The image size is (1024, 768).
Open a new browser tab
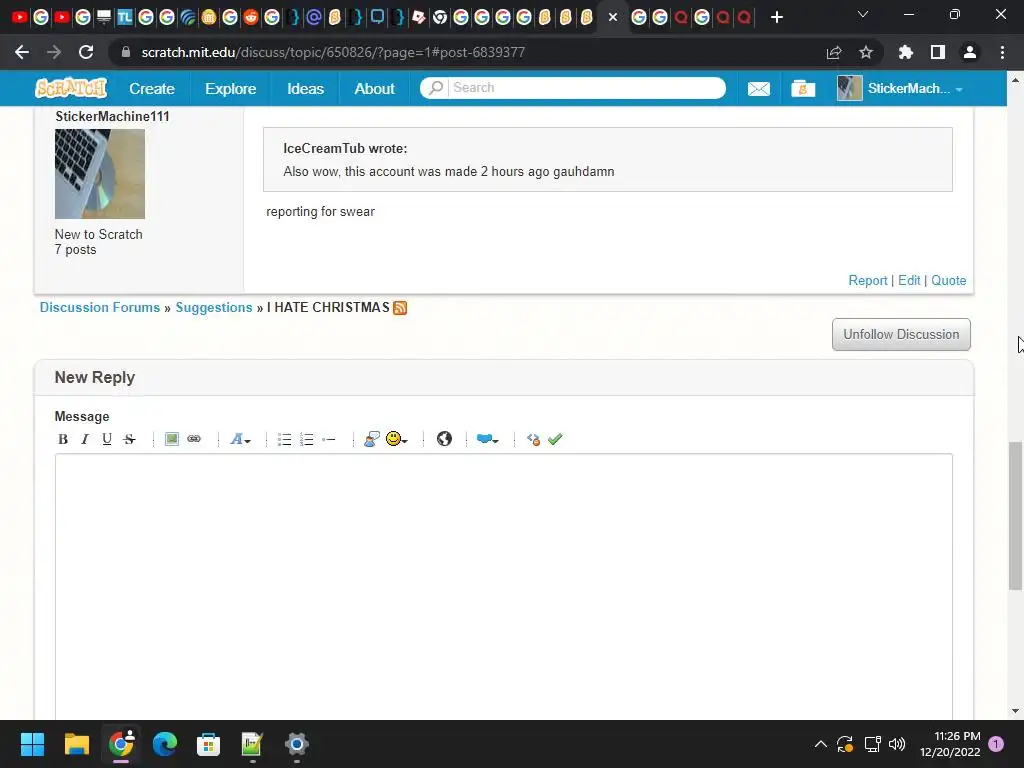pyautogui.click(x=776, y=17)
